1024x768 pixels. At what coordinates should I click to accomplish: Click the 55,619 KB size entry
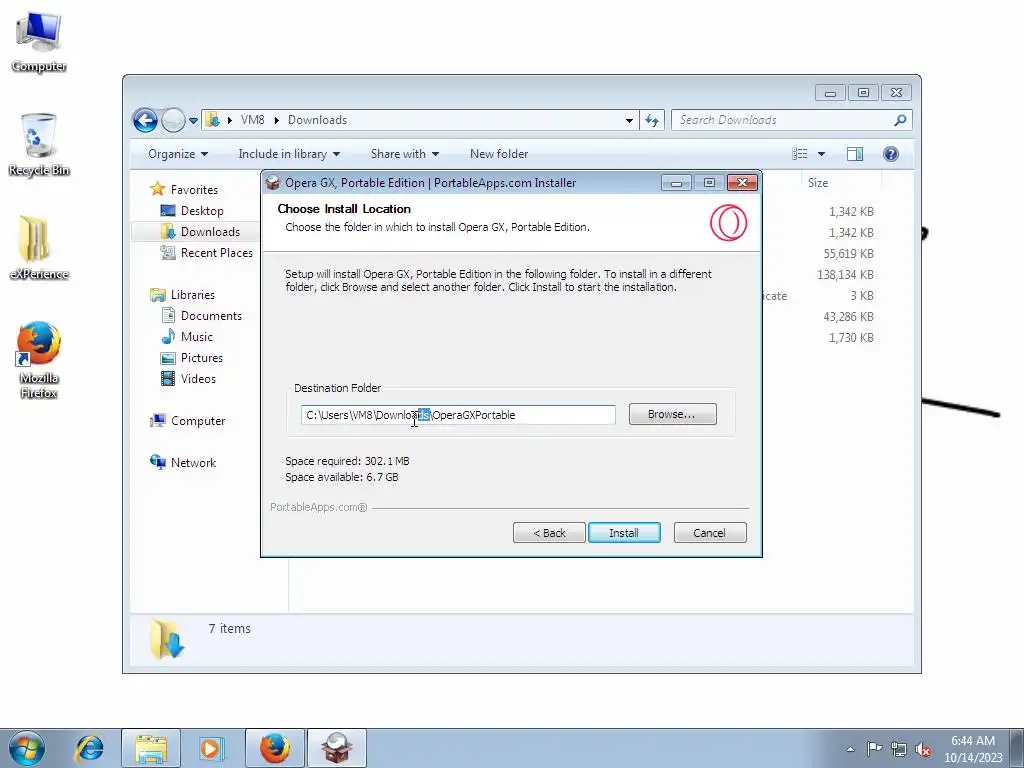tap(848, 254)
